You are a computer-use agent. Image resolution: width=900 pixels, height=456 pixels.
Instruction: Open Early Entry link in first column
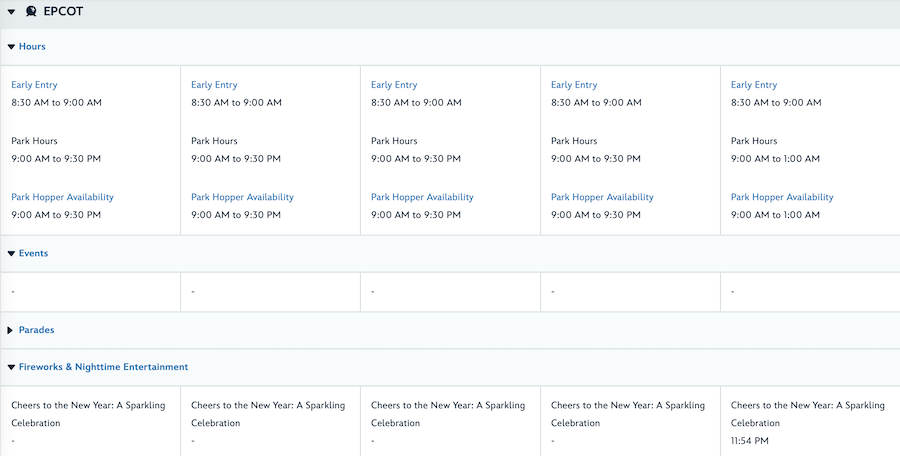[34, 85]
